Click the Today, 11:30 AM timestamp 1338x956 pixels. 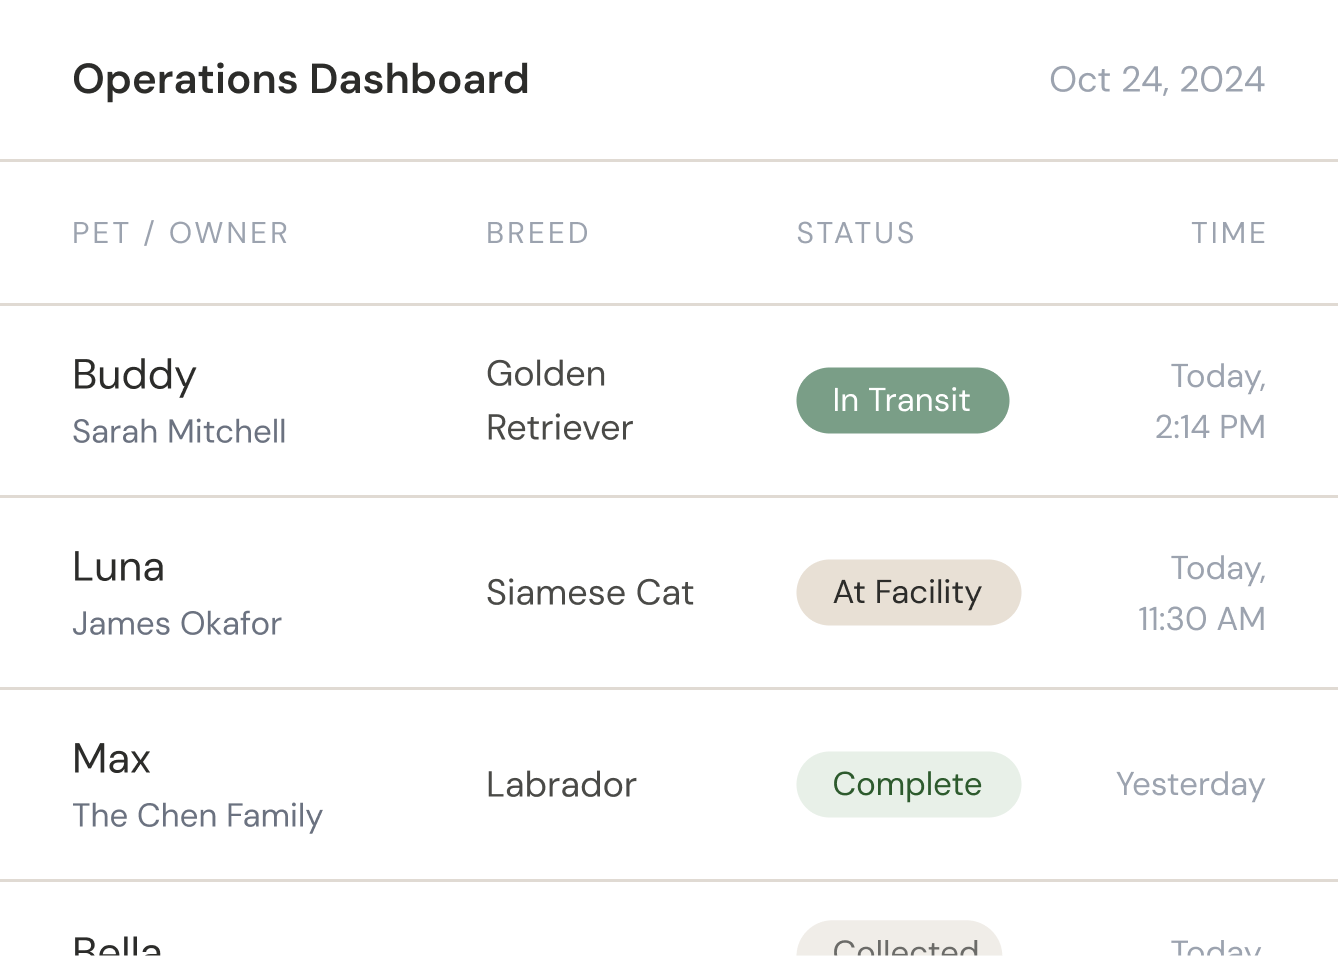(x=1201, y=593)
